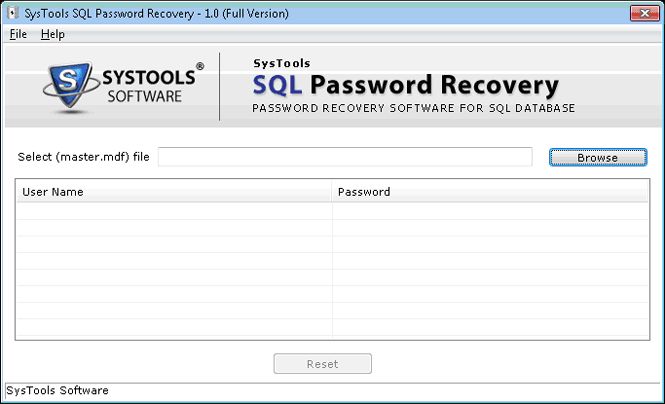Screen dimensions: 665x404
Task: Select the first empty User Name row
Action: click(174, 211)
